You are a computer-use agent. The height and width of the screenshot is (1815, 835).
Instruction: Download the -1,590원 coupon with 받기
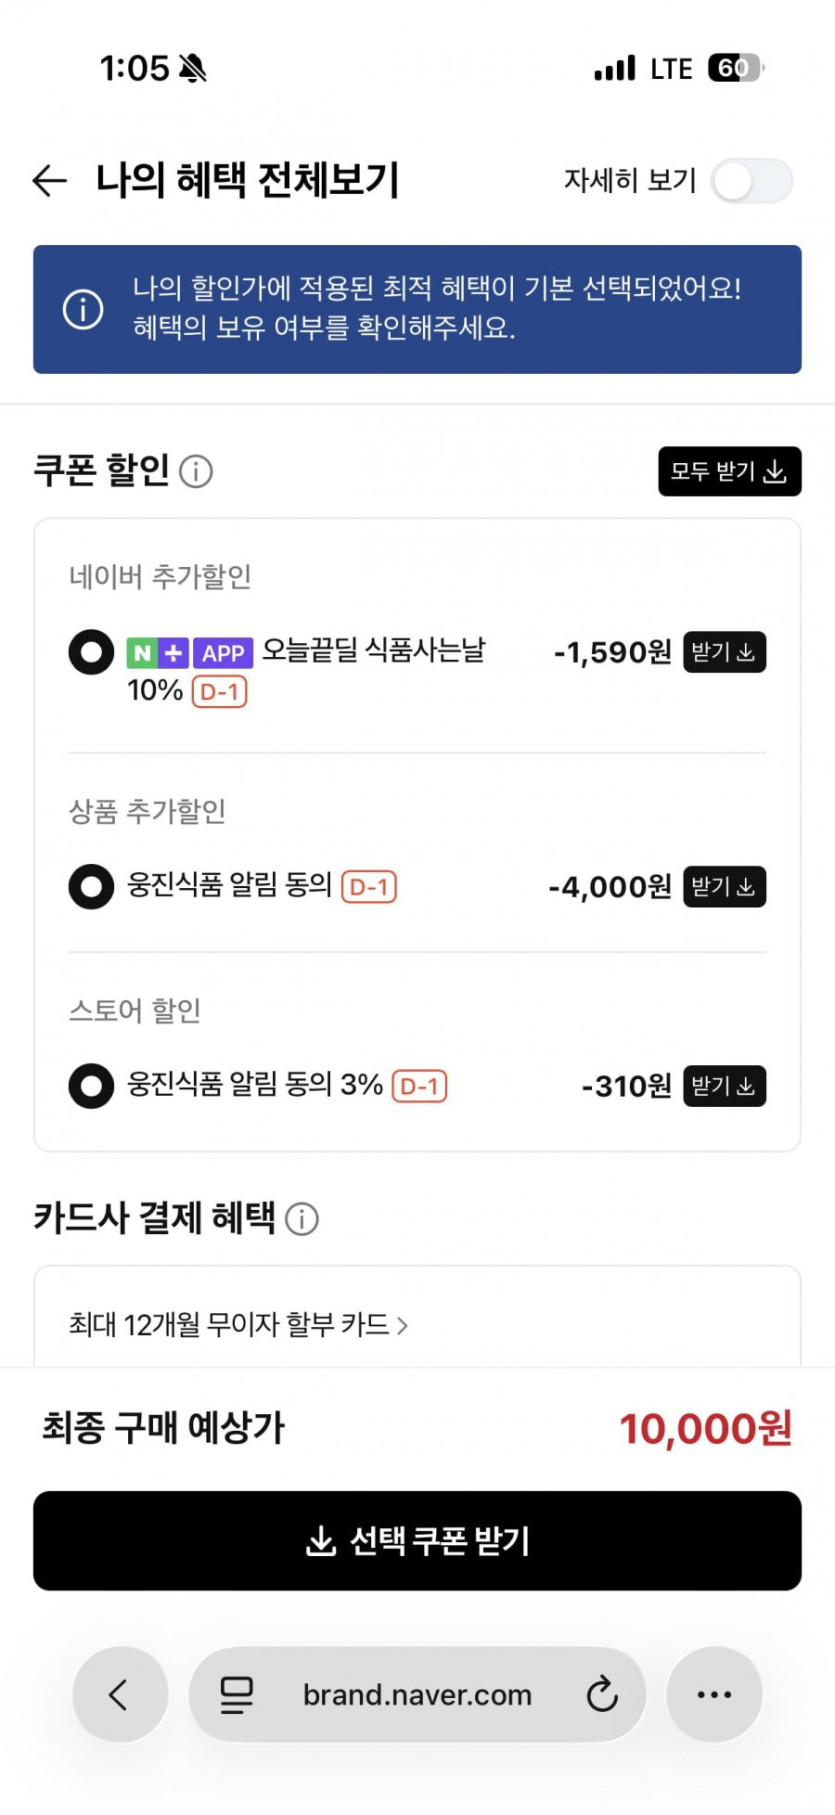[724, 652]
